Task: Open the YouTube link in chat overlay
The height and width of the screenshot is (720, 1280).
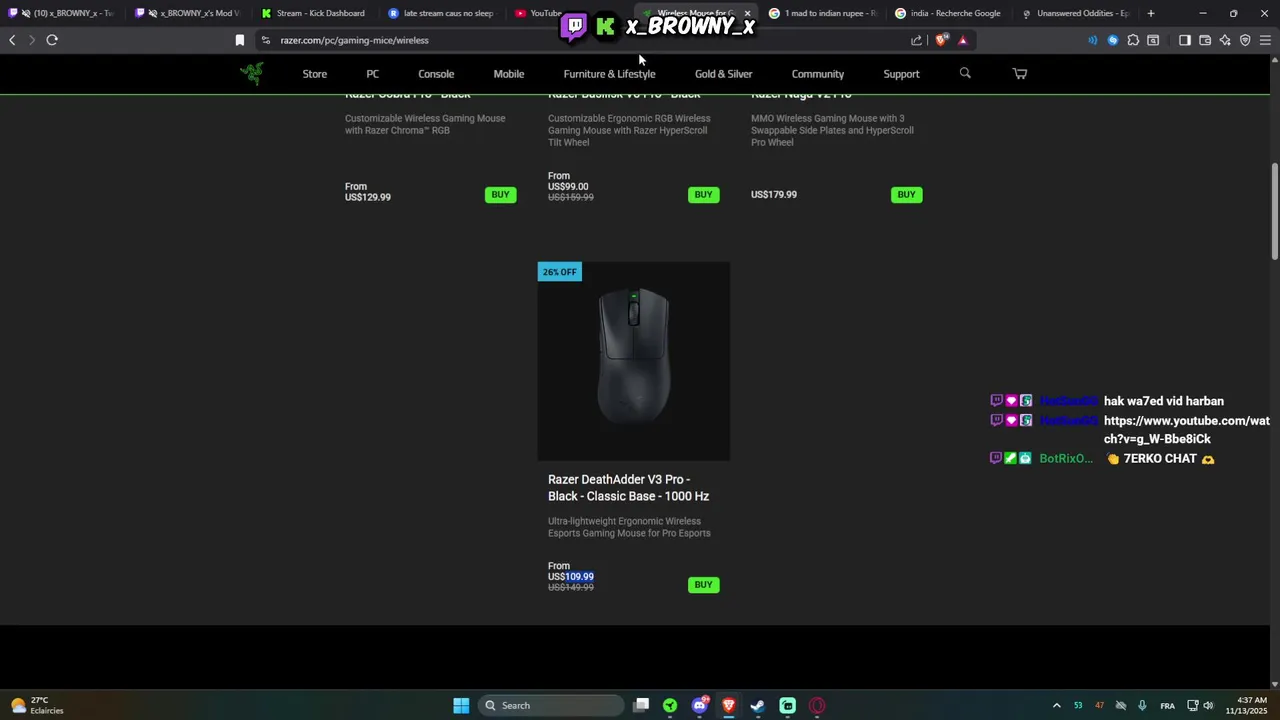Action: click(x=1187, y=430)
